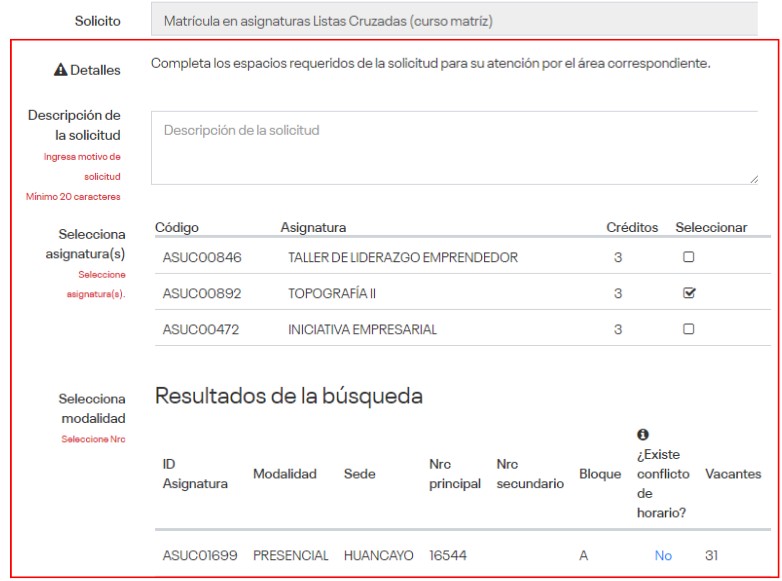Click the textarea resize handle corner
This screenshot has width=782, height=581.
pos(753,179)
